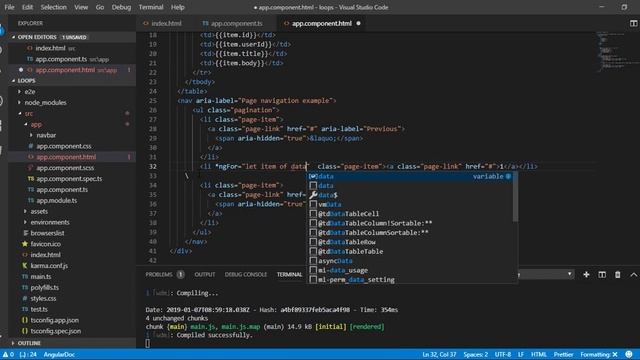640x360 pixels.
Task: Open the Help menu
Action: [x=178, y=7]
